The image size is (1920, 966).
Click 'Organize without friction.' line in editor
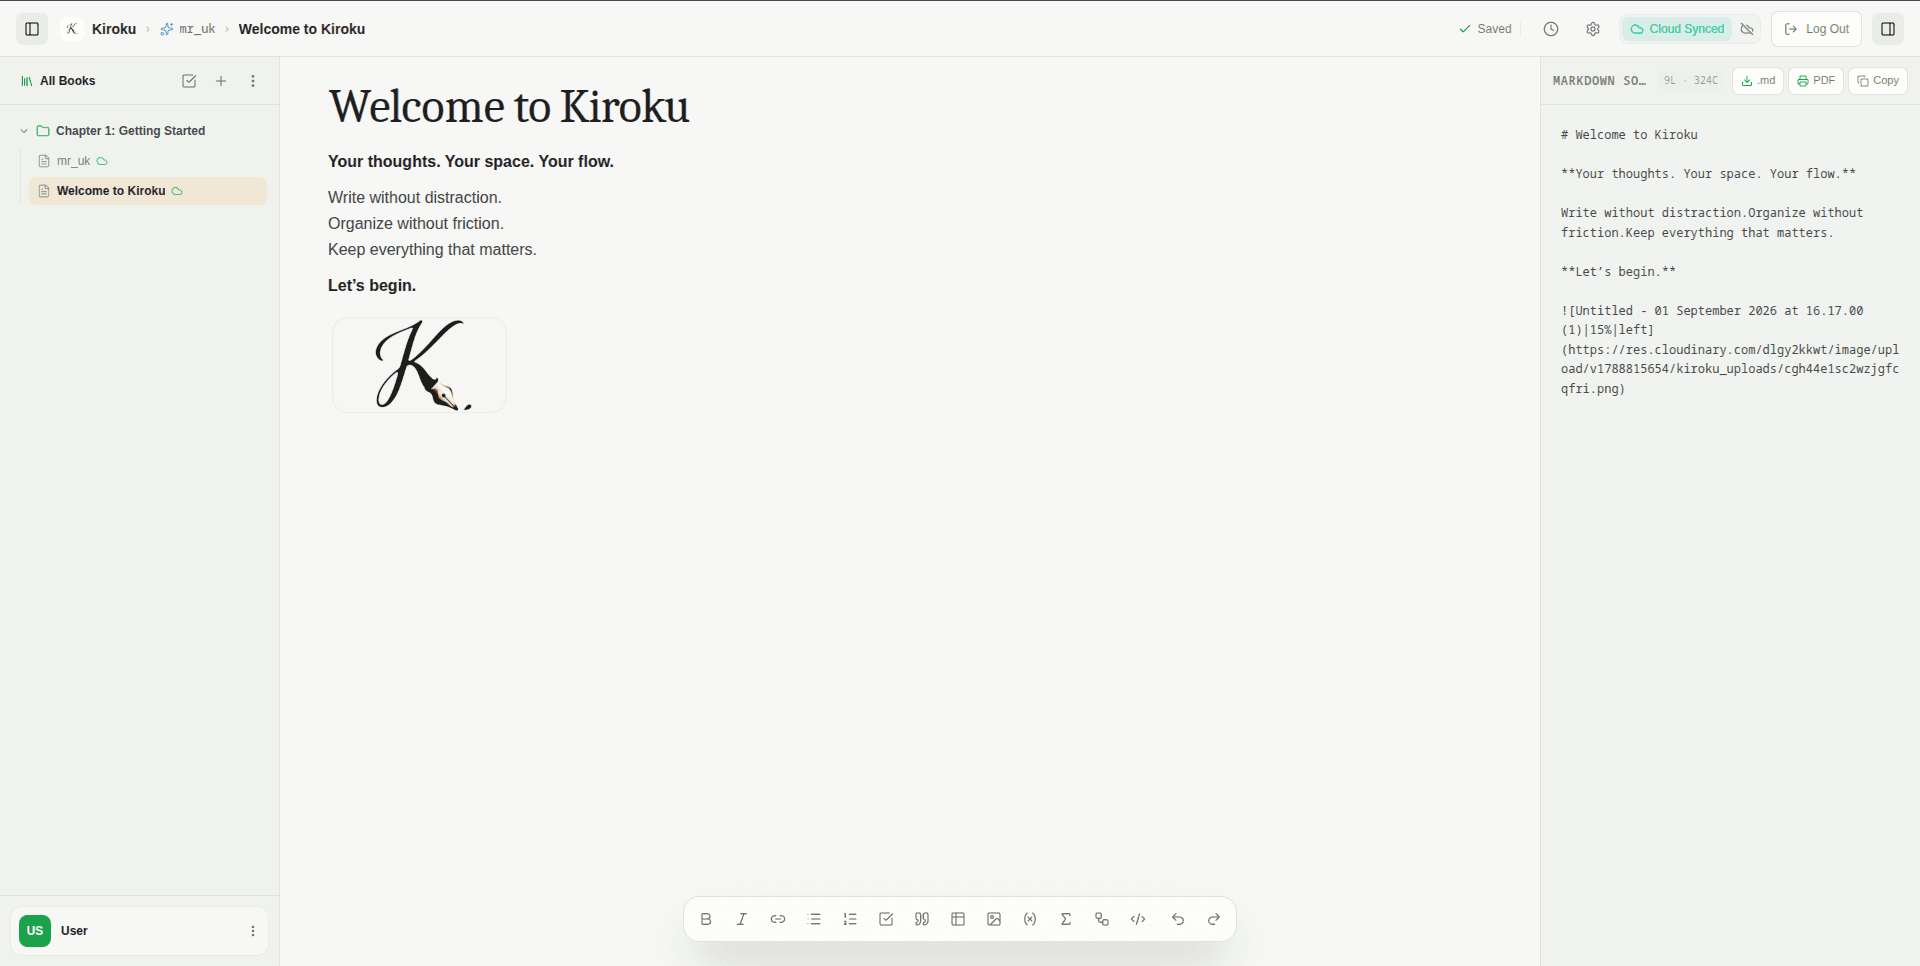(416, 224)
